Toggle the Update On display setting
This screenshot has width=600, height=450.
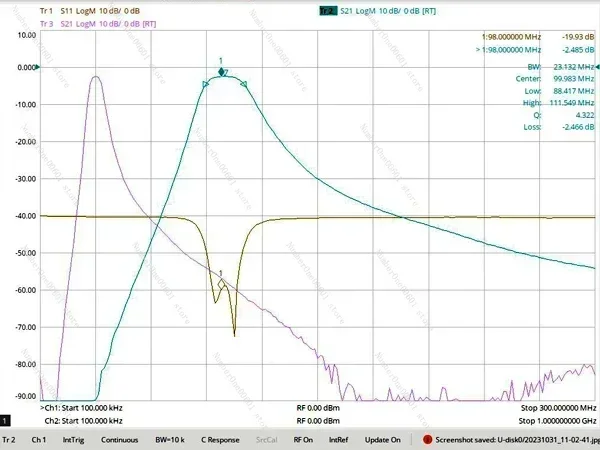click(383, 440)
